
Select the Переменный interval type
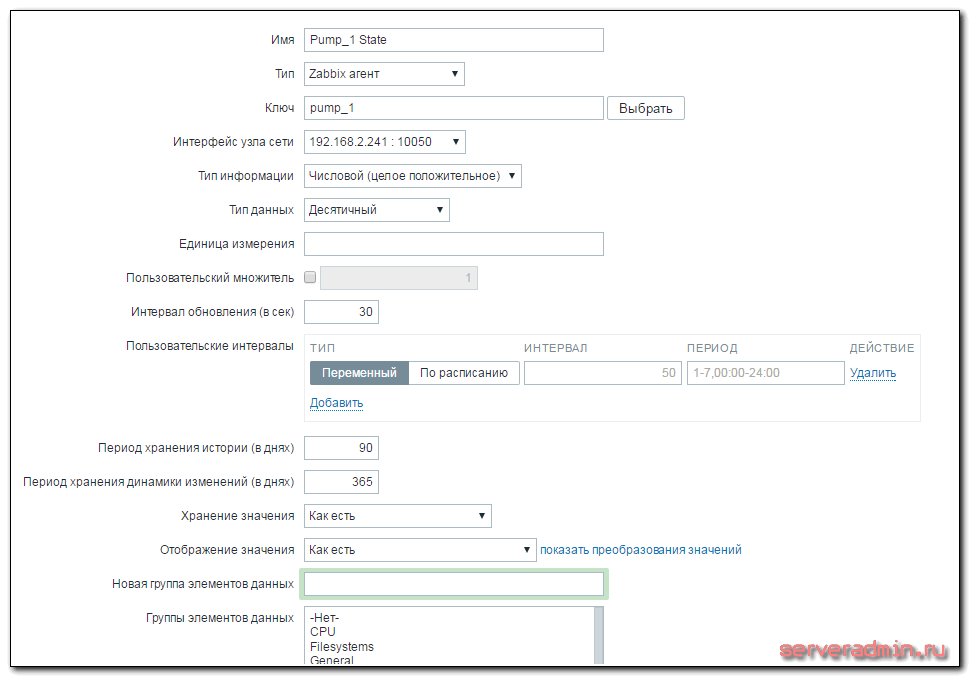click(359, 373)
